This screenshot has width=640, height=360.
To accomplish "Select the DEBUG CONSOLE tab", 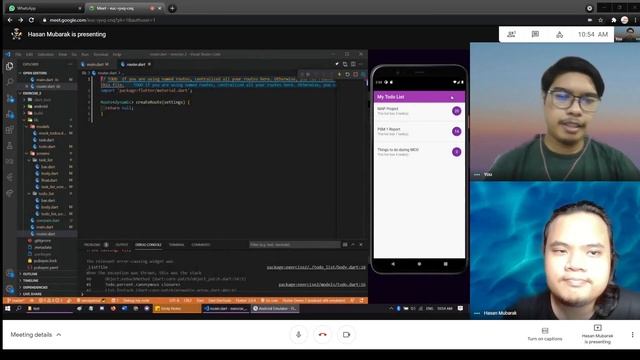I will 148,244.
